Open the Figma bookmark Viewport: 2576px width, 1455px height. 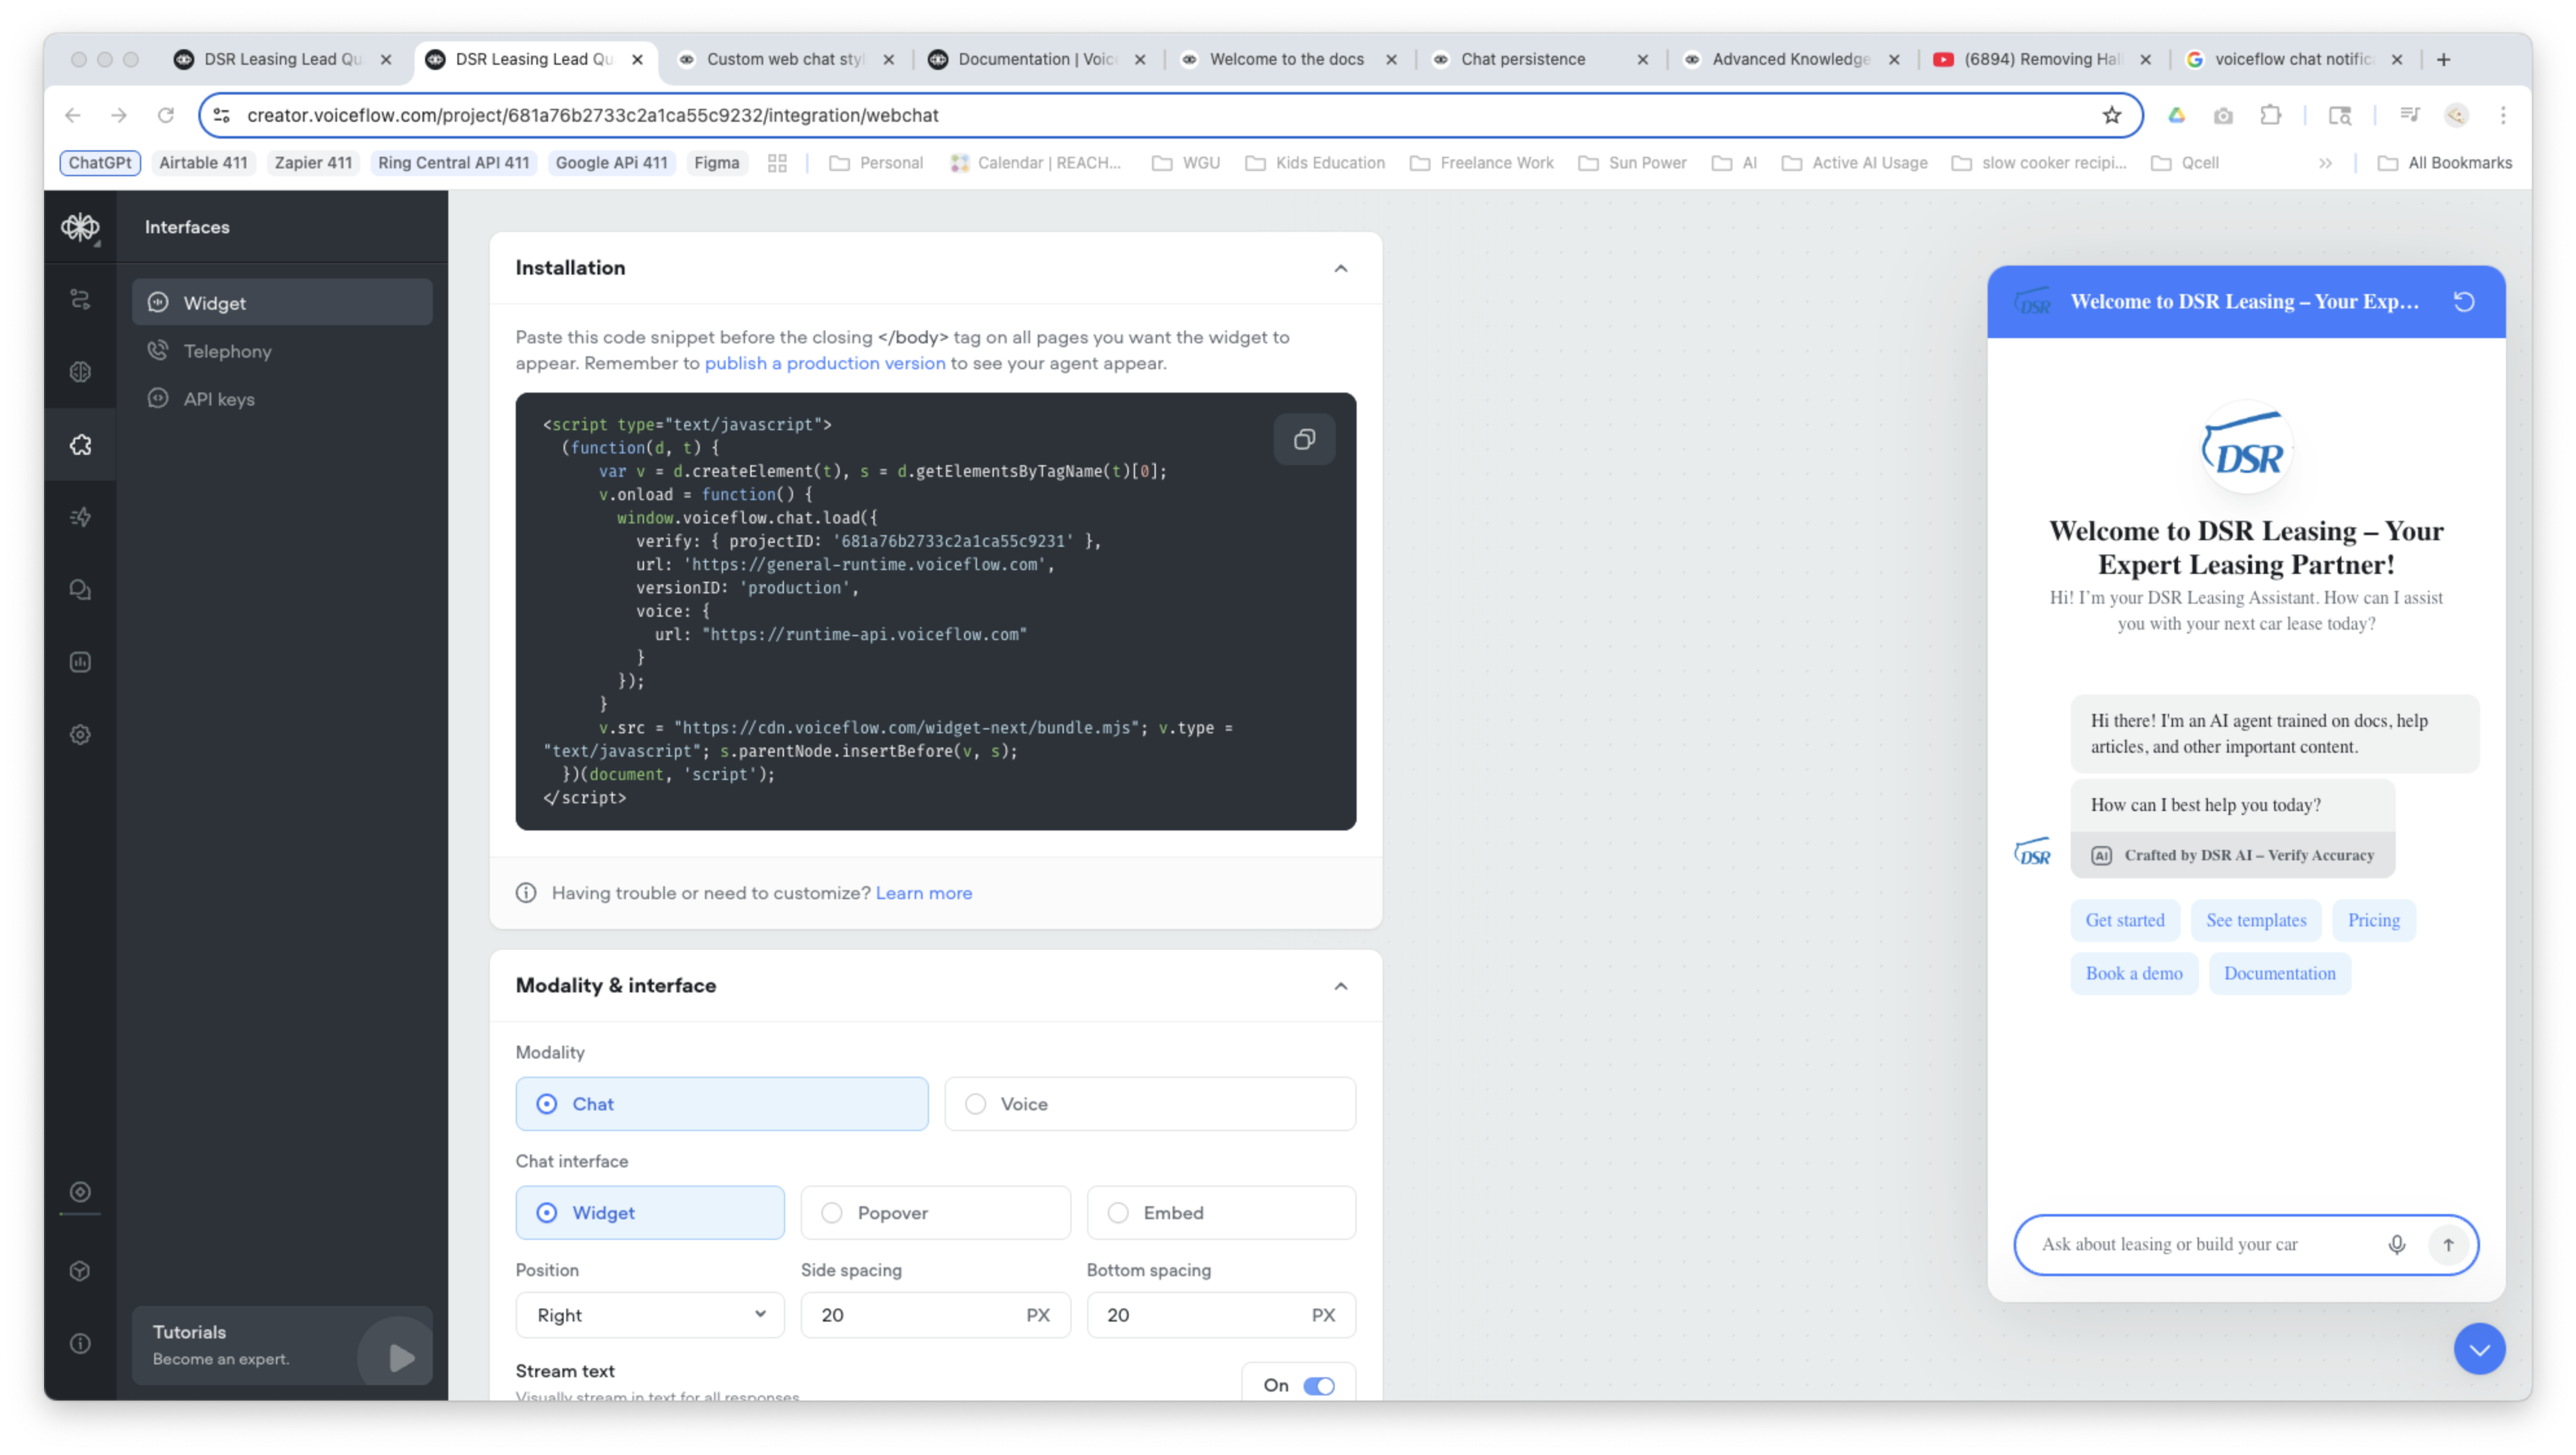pos(716,163)
